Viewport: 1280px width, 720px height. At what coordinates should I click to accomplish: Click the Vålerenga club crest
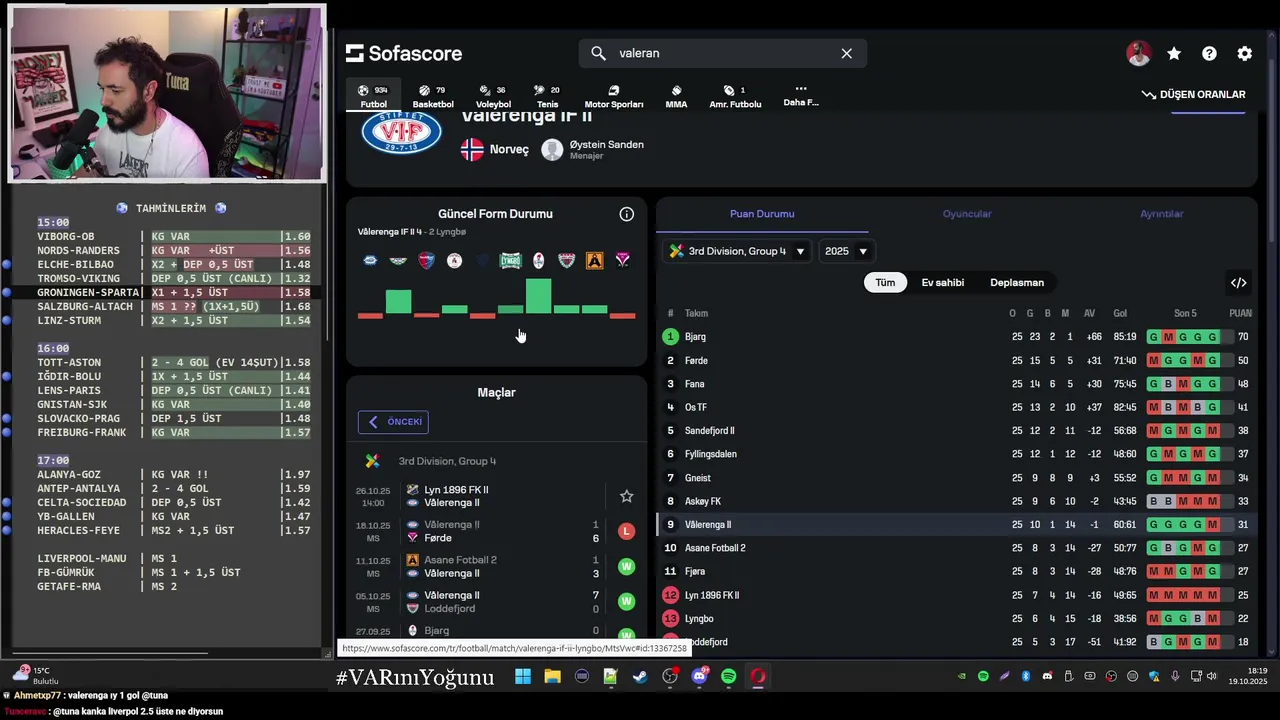pos(401,133)
